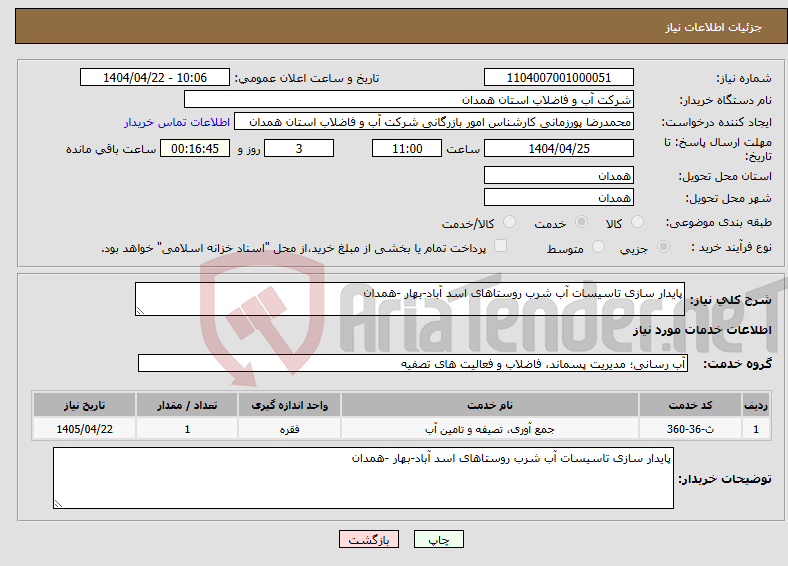Select the خدمت radio button
The image size is (788, 566).
tap(581, 222)
